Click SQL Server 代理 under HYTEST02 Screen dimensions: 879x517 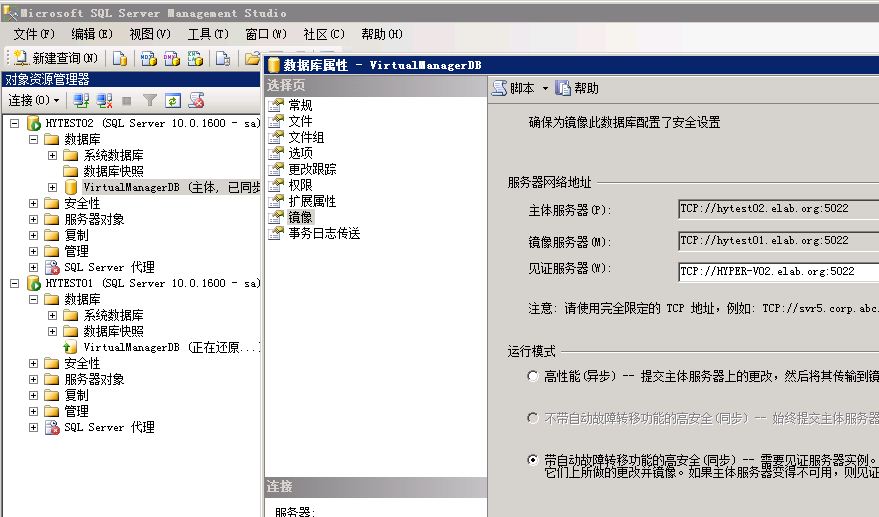click(109, 267)
